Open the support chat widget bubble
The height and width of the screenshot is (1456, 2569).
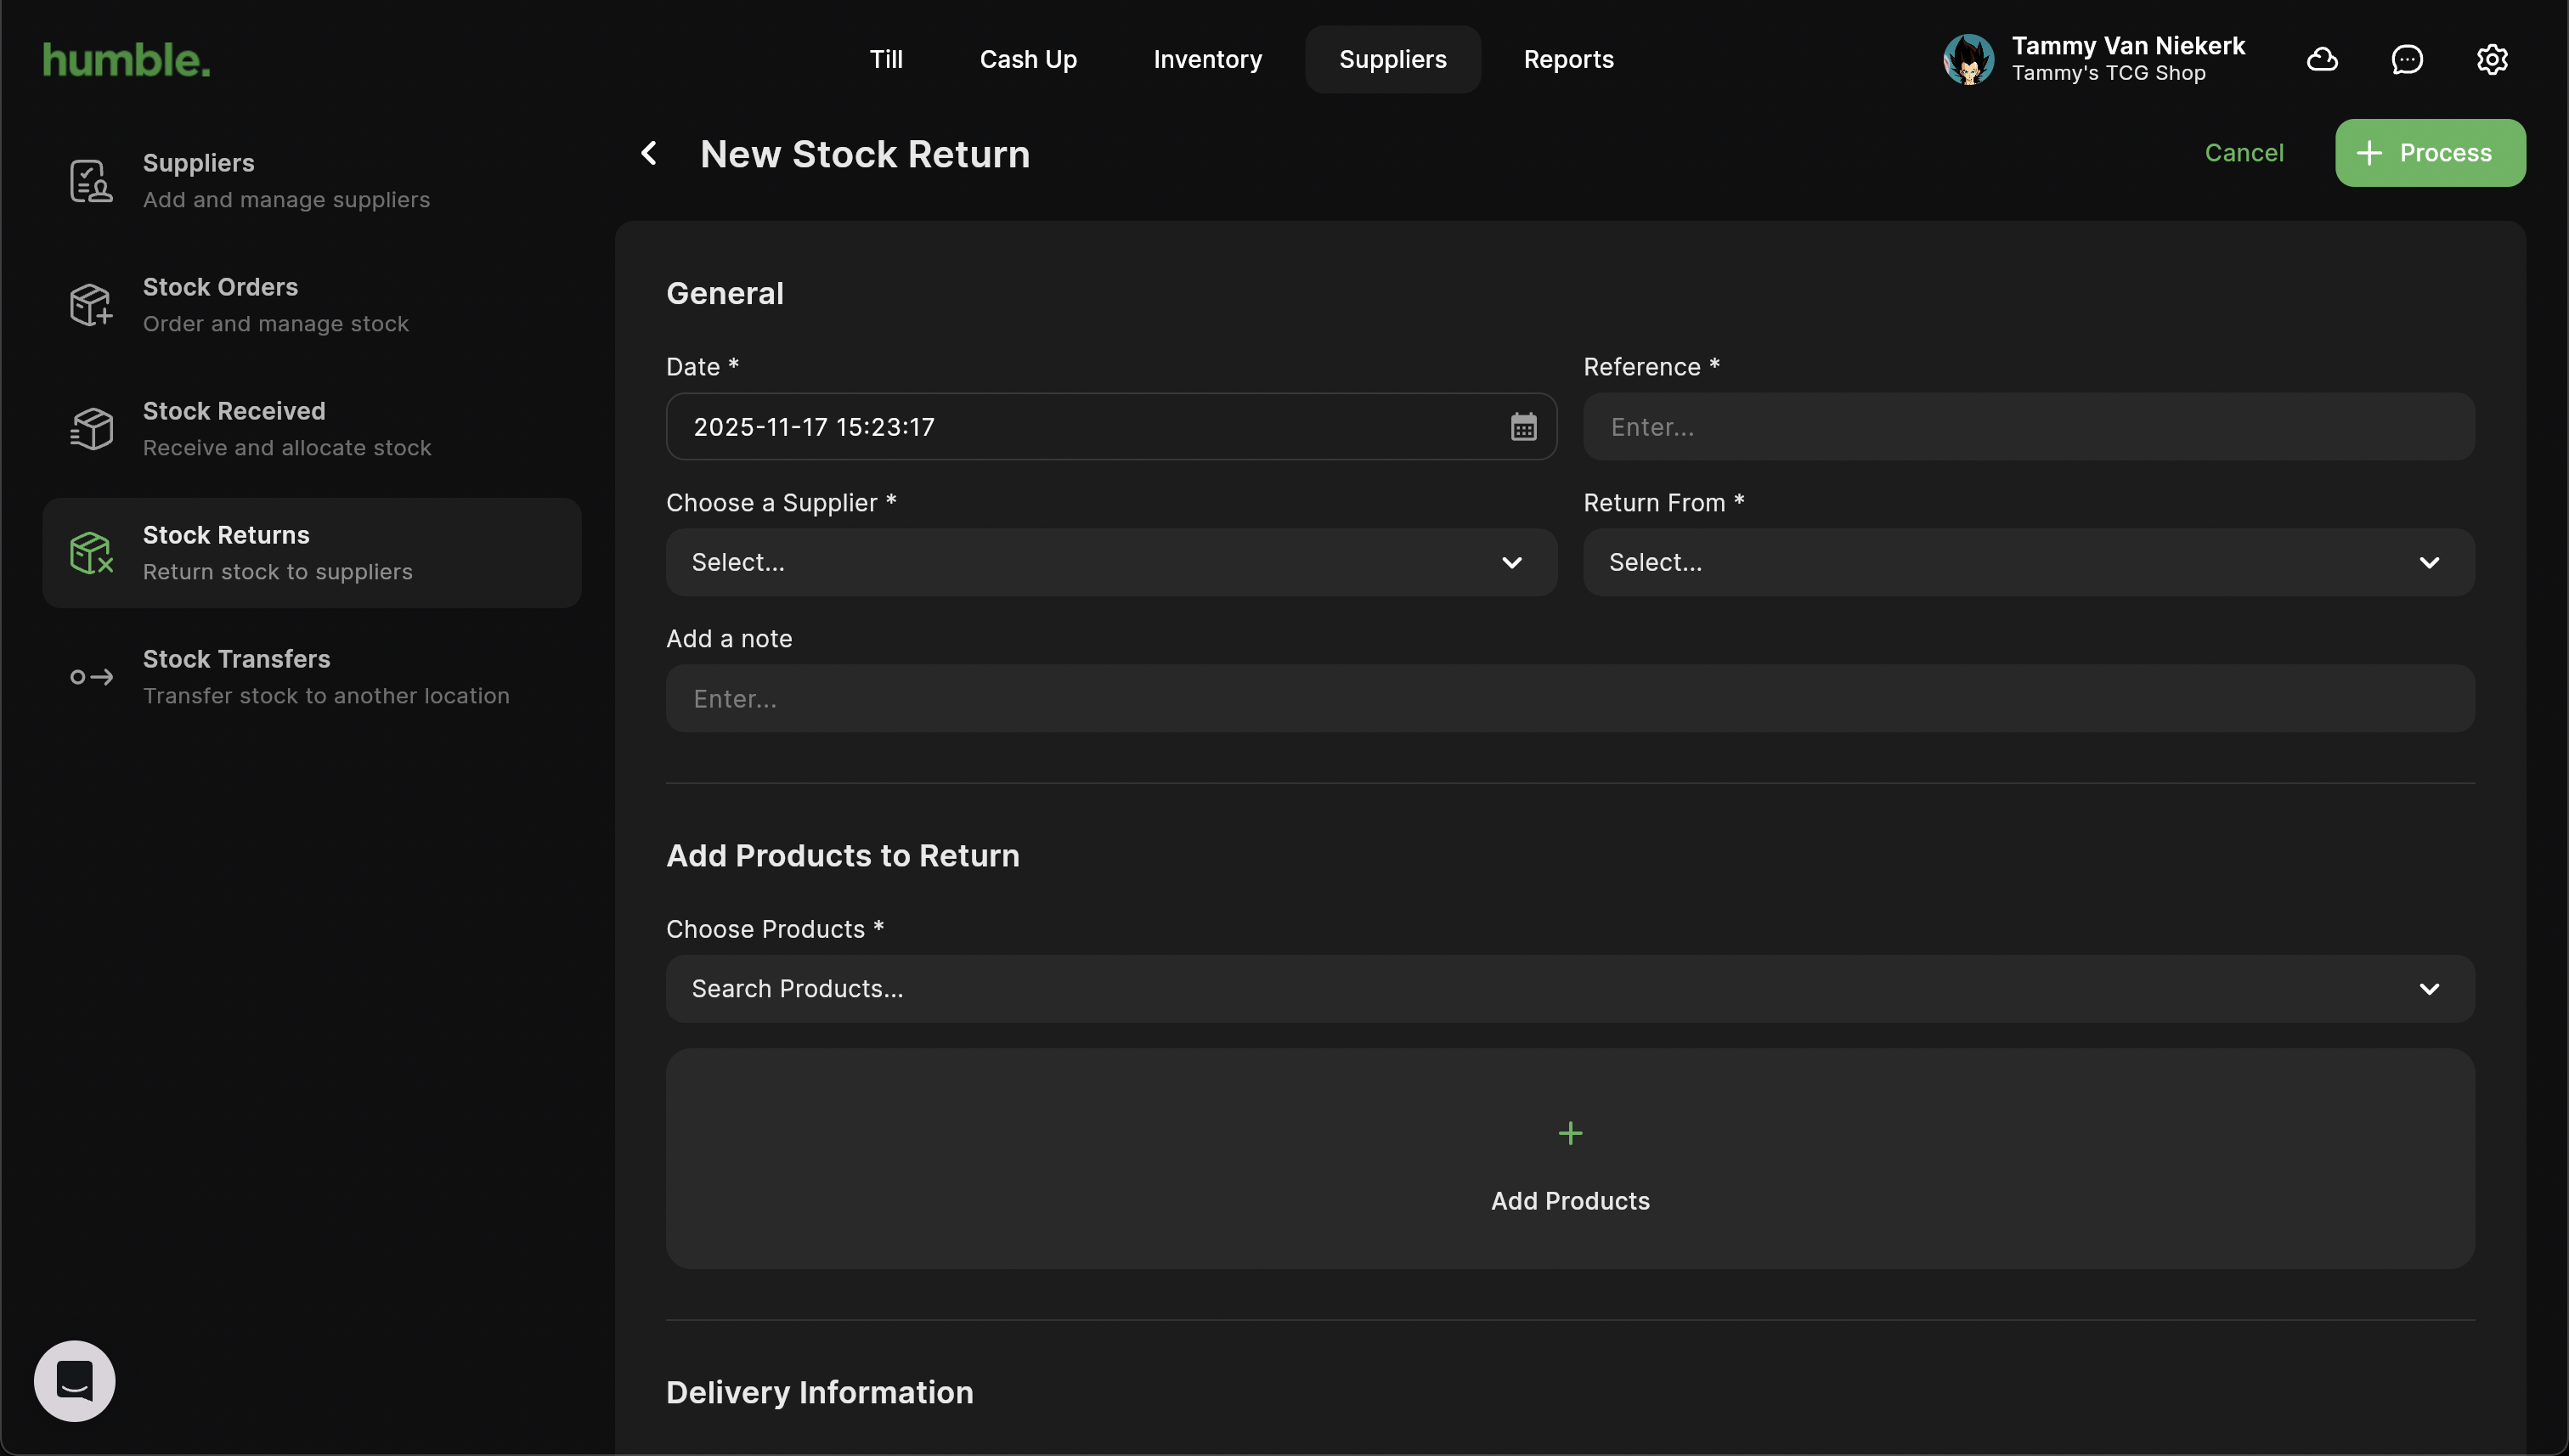[x=75, y=1381]
